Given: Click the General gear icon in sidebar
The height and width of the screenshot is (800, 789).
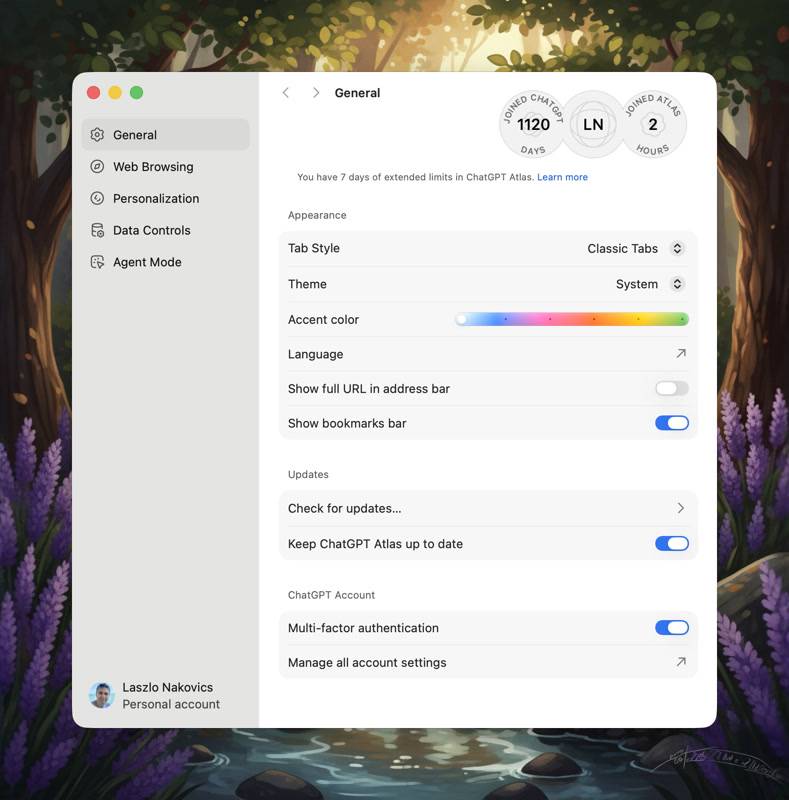Looking at the screenshot, I should (97, 135).
